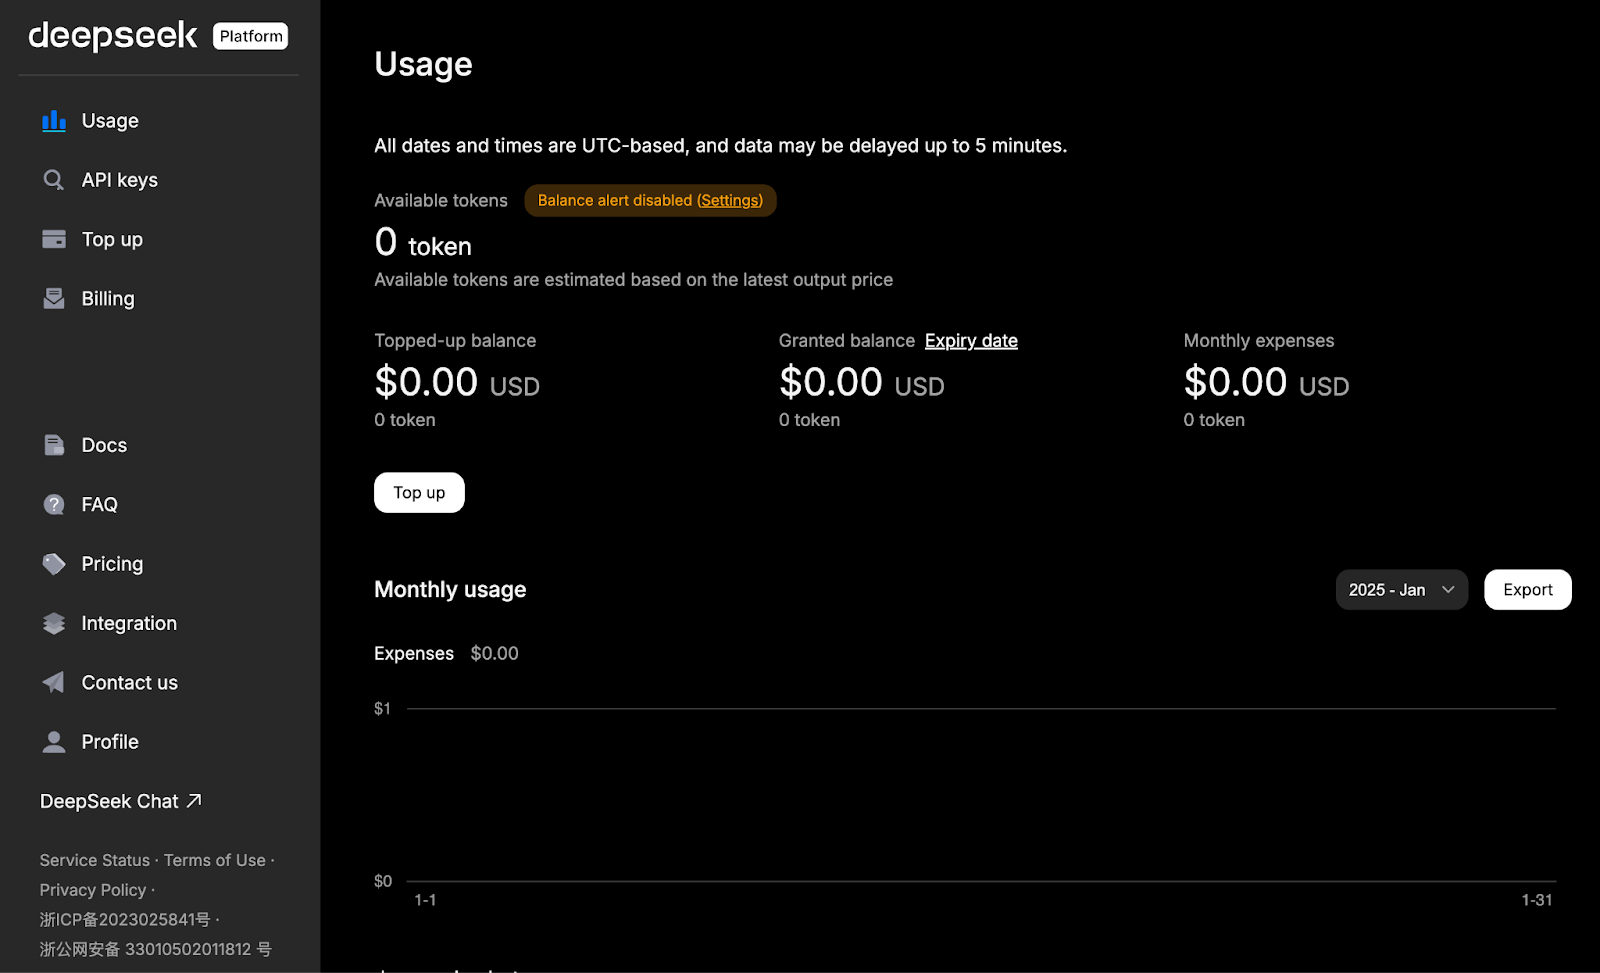
Task: Open API keys in the sidebar
Action: 120,180
